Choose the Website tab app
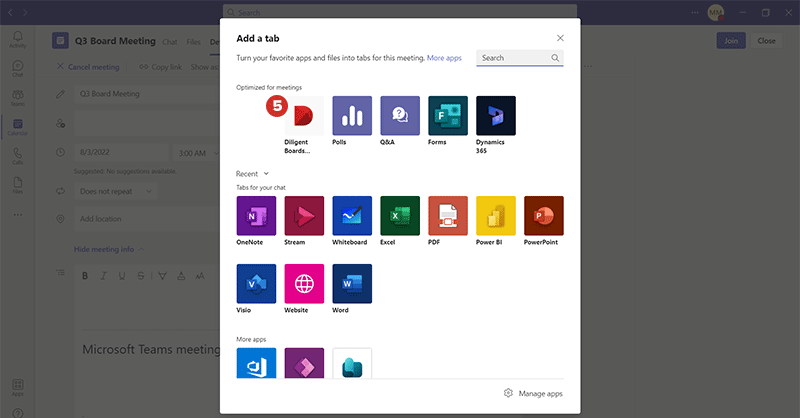The width and height of the screenshot is (800, 418). point(304,284)
